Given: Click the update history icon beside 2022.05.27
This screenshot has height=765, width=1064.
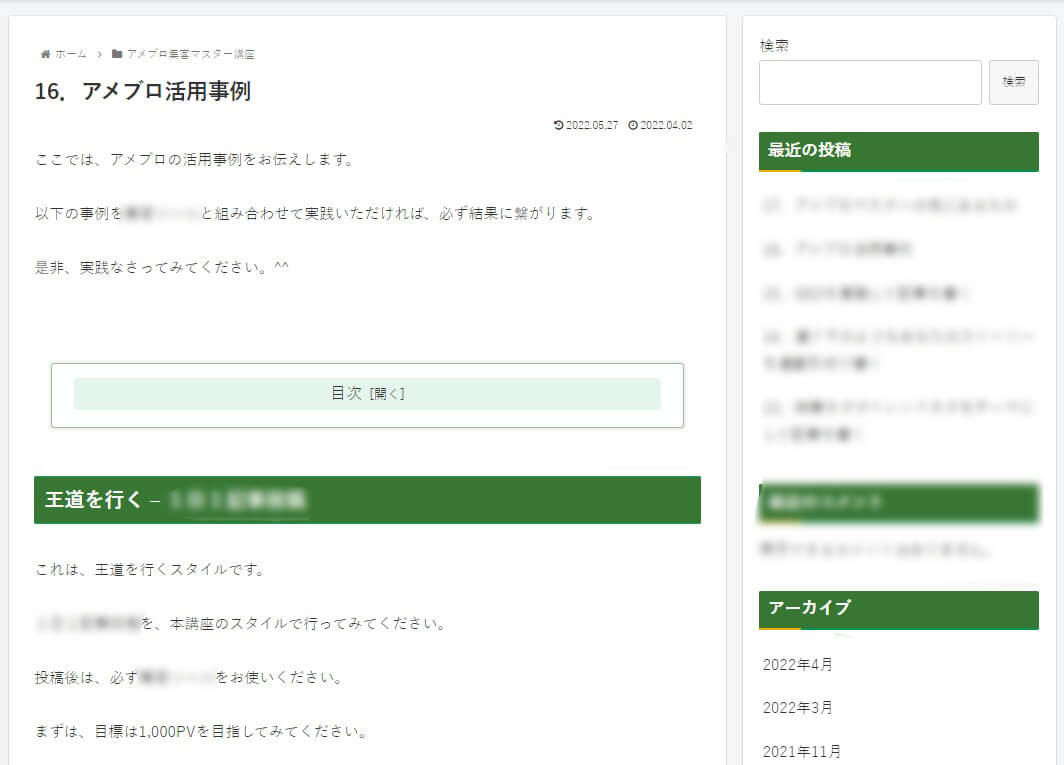Looking at the screenshot, I should [x=558, y=126].
